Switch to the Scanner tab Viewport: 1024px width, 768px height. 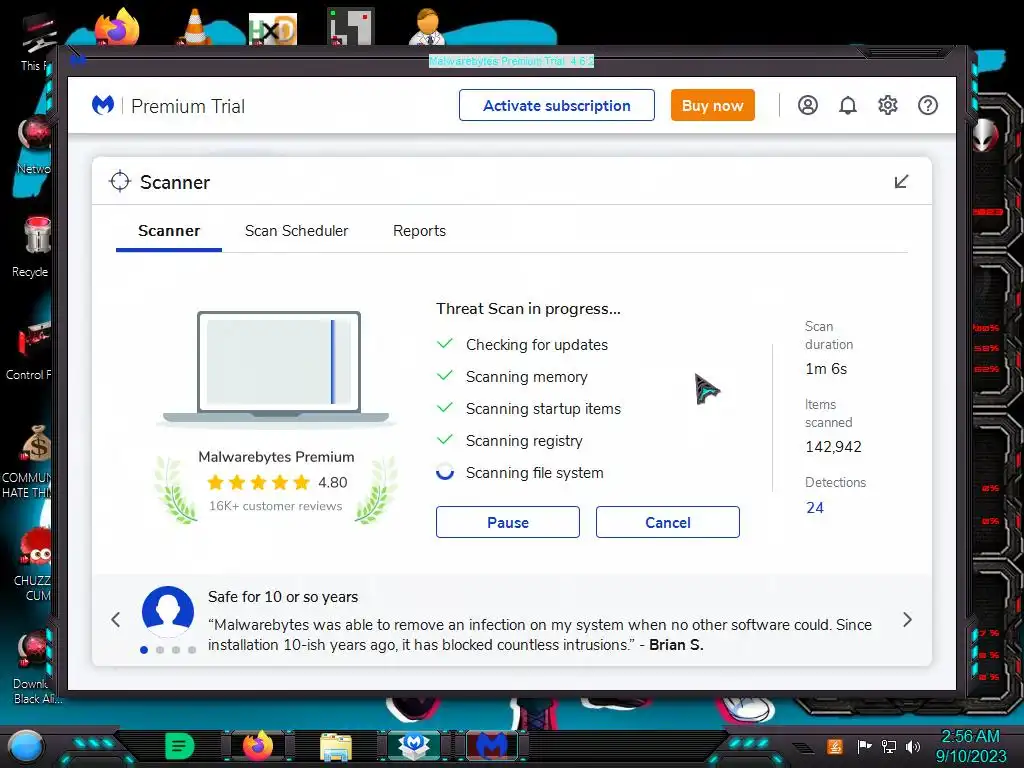coord(169,231)
